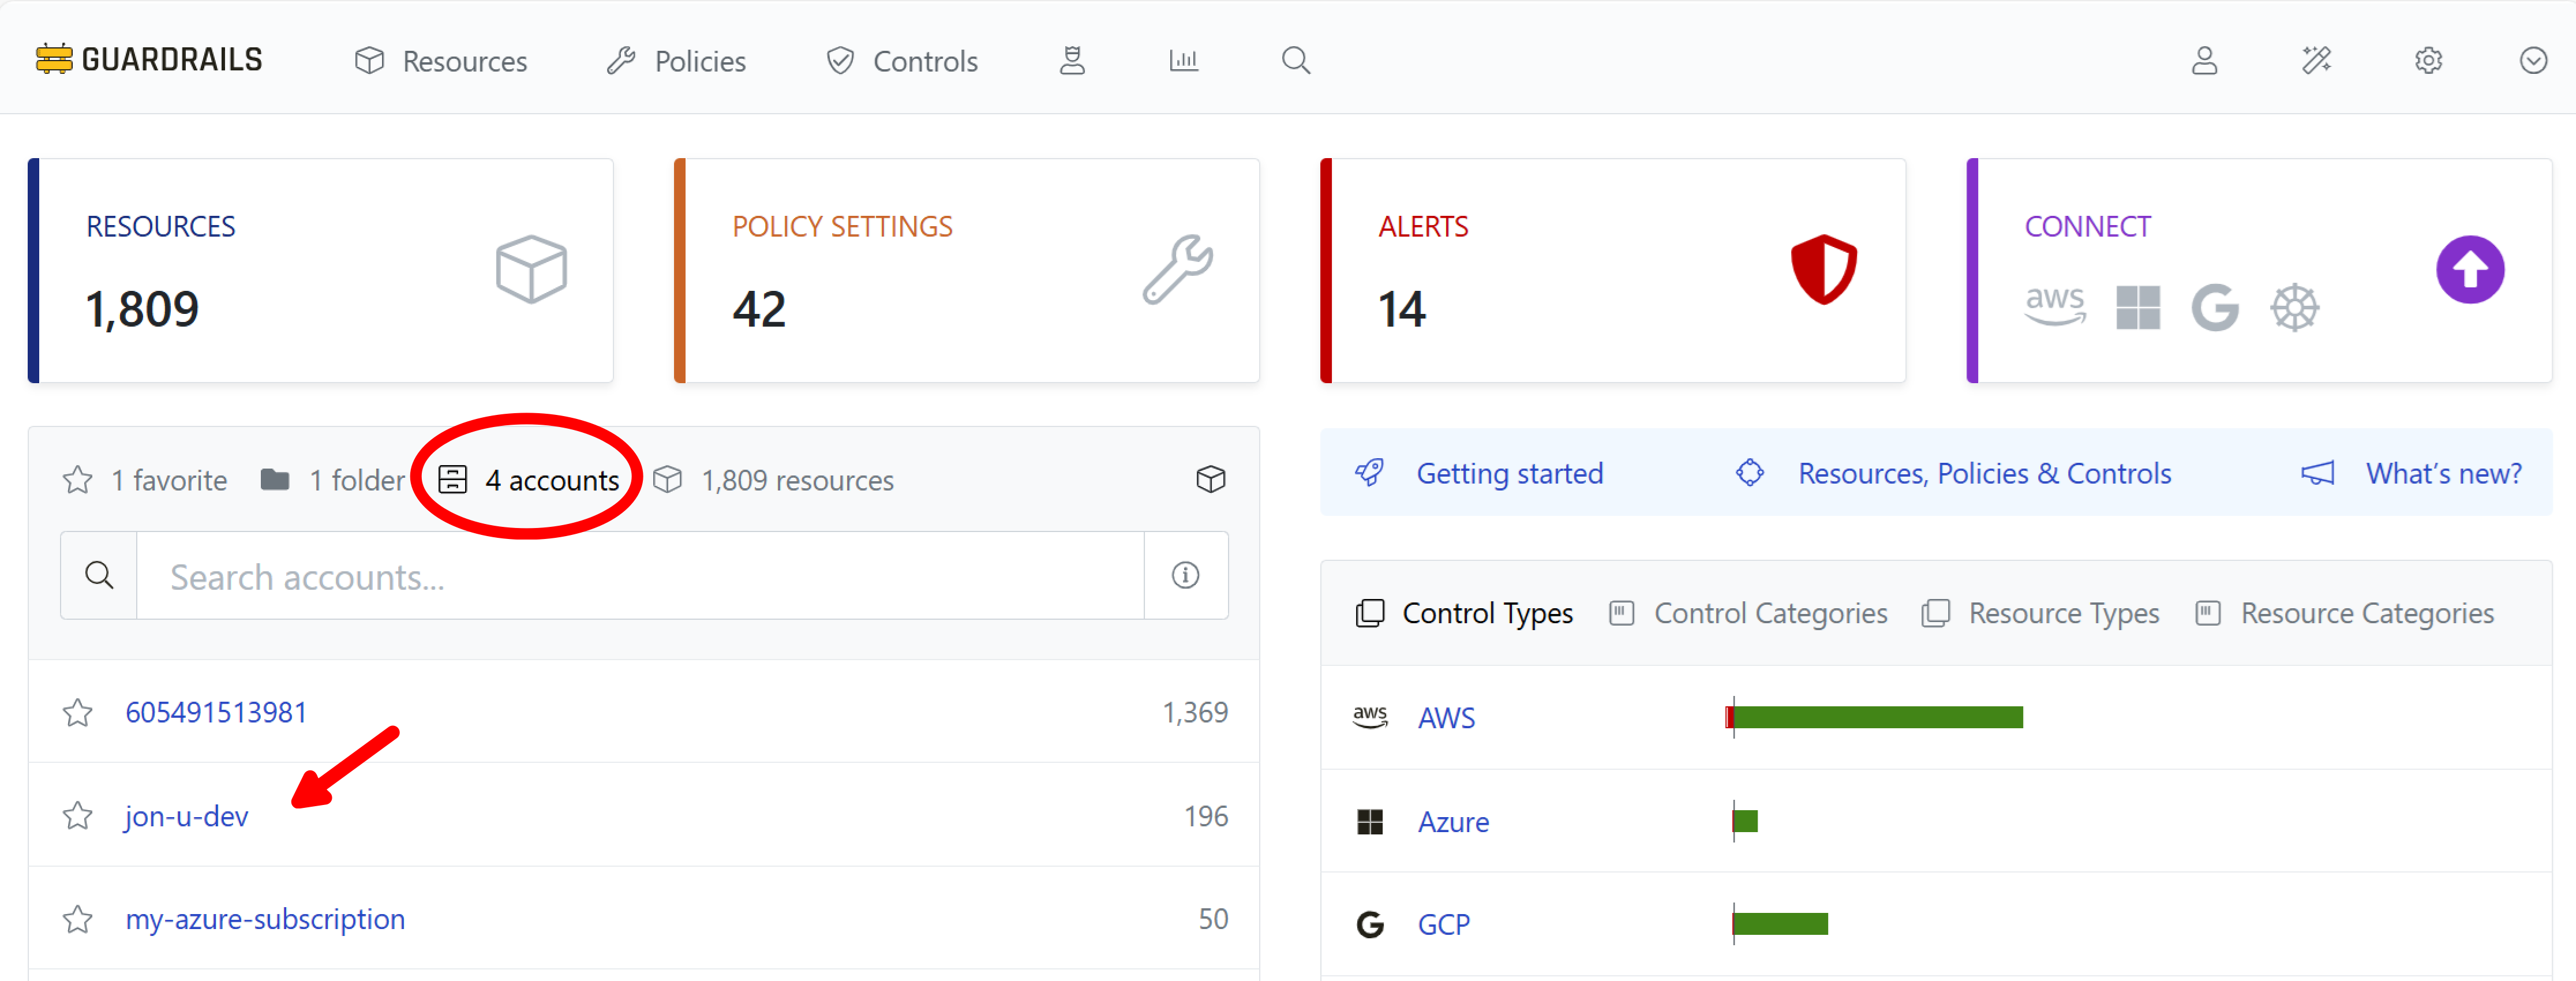Click the Search accounts input field
The height and width of the screenshot is (981, 2576).
[640, 575]
